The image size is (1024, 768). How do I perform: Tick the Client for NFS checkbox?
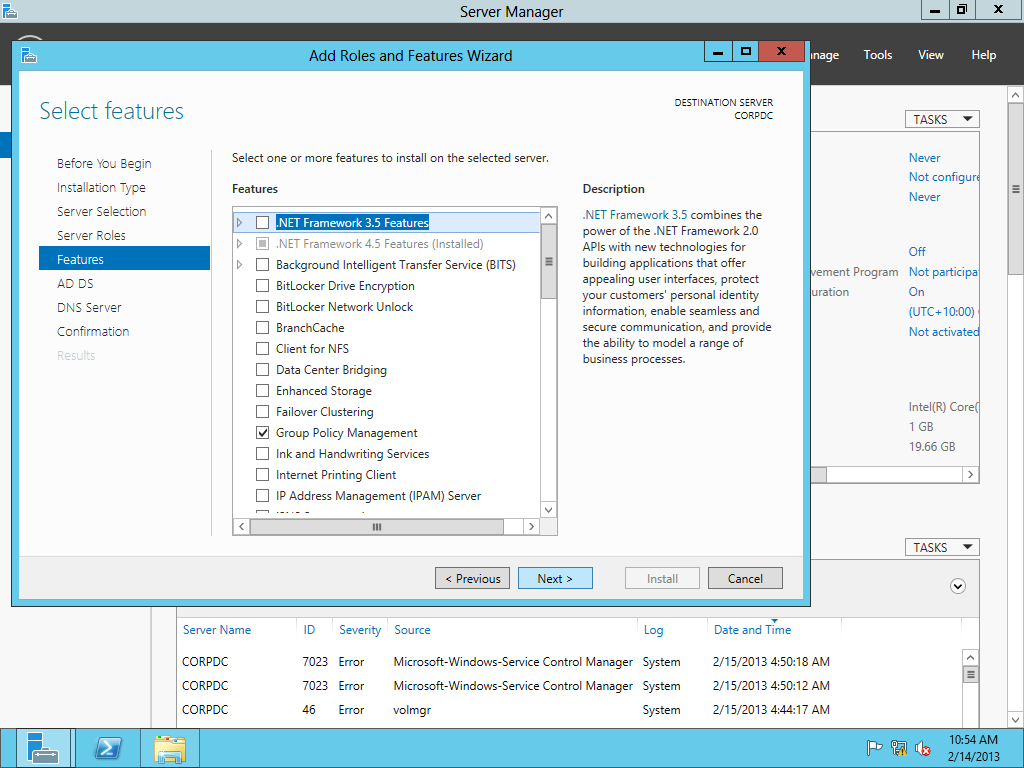coord(263,348)
